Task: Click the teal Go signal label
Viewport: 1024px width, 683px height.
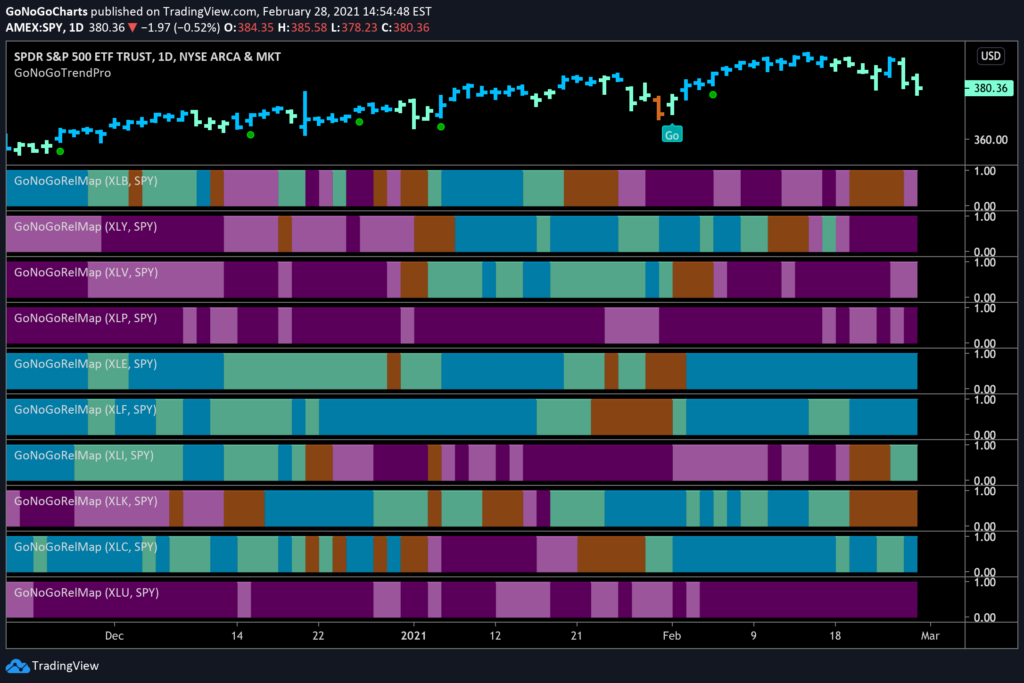Action: pyautogui.click(x=671, y=135)
